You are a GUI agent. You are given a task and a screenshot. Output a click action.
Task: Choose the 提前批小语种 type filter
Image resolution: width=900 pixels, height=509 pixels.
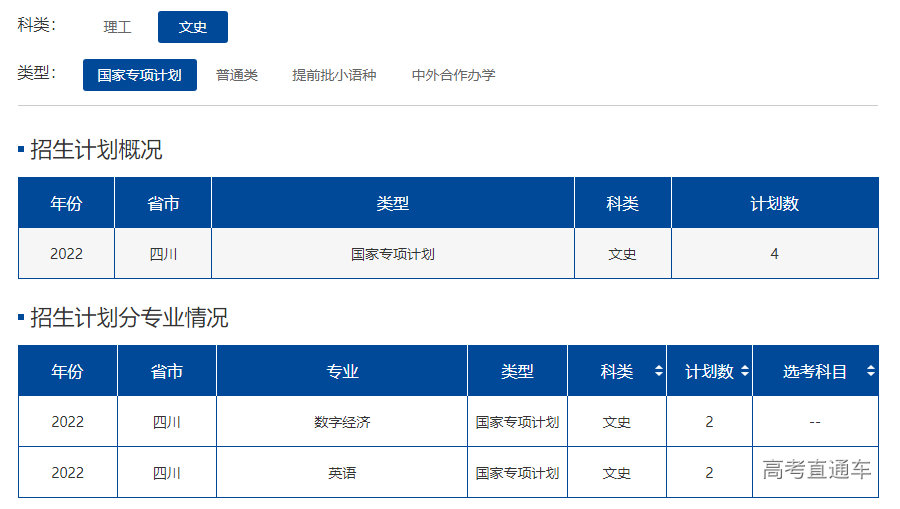[x=334, y=75]
